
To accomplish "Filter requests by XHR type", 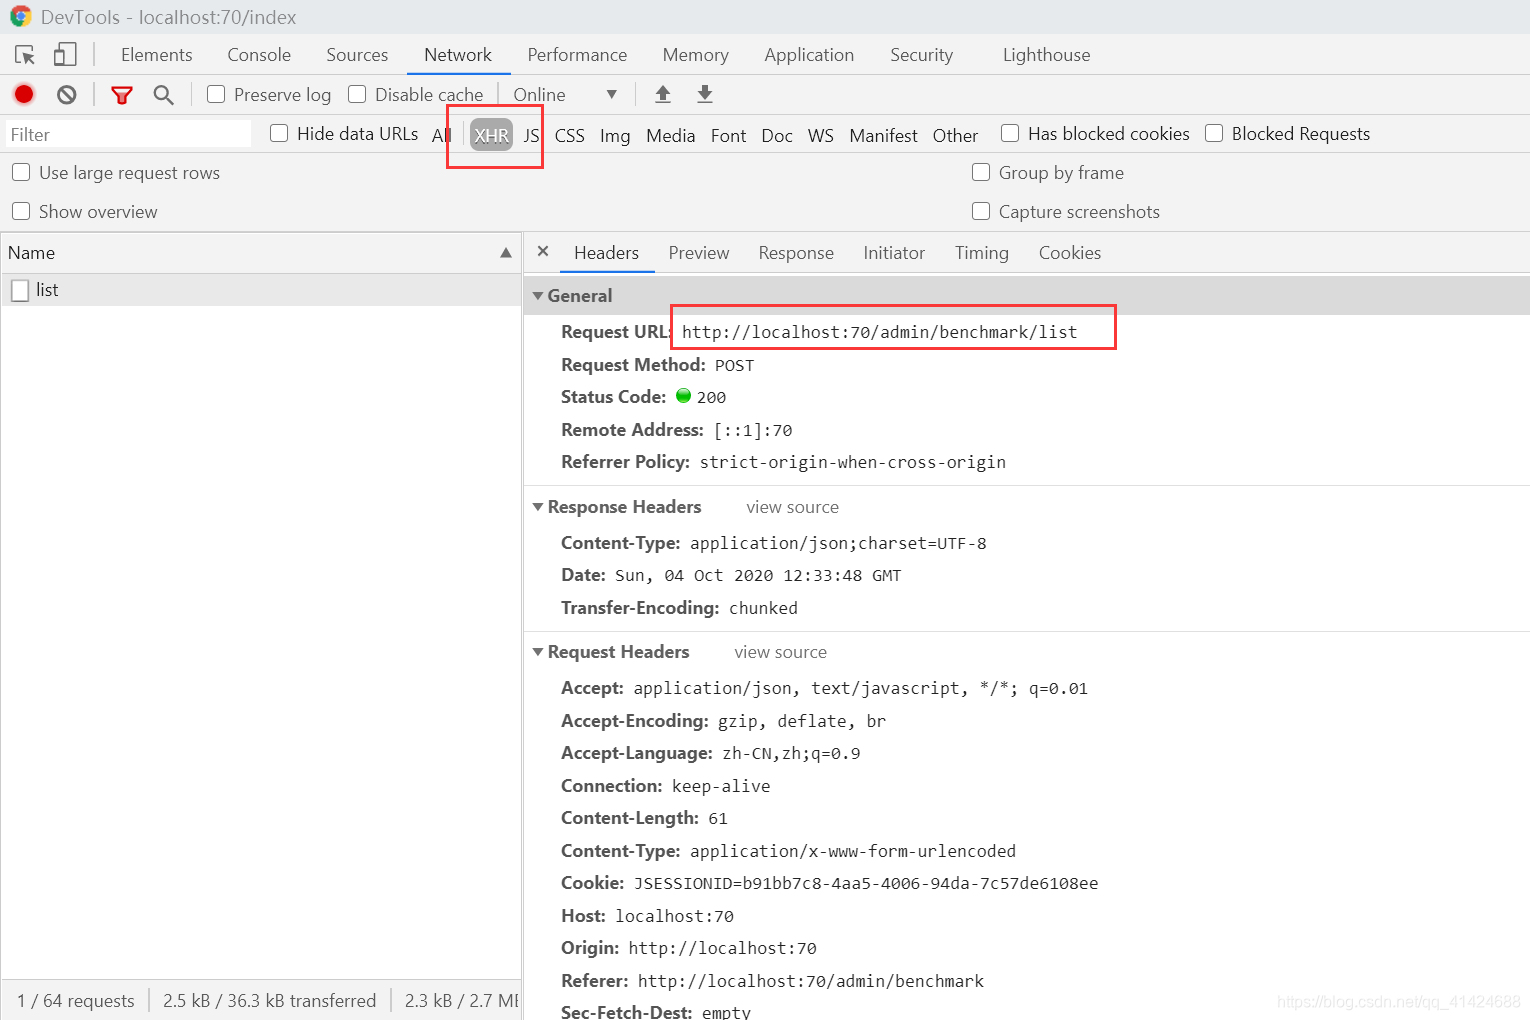I will click(491, 135).
